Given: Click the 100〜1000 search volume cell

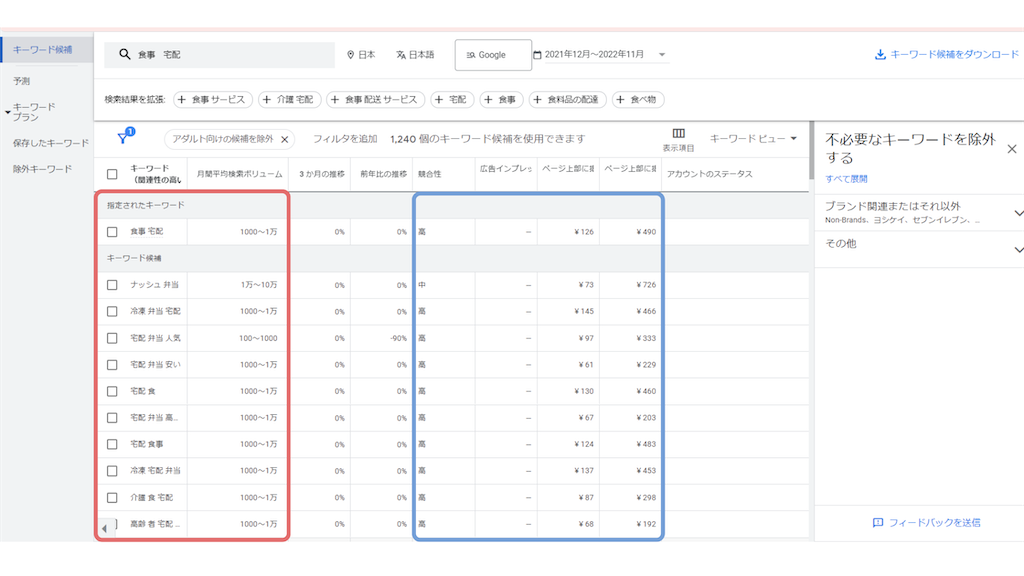Looking at the screenshot, I should click(x=258, y=338).
